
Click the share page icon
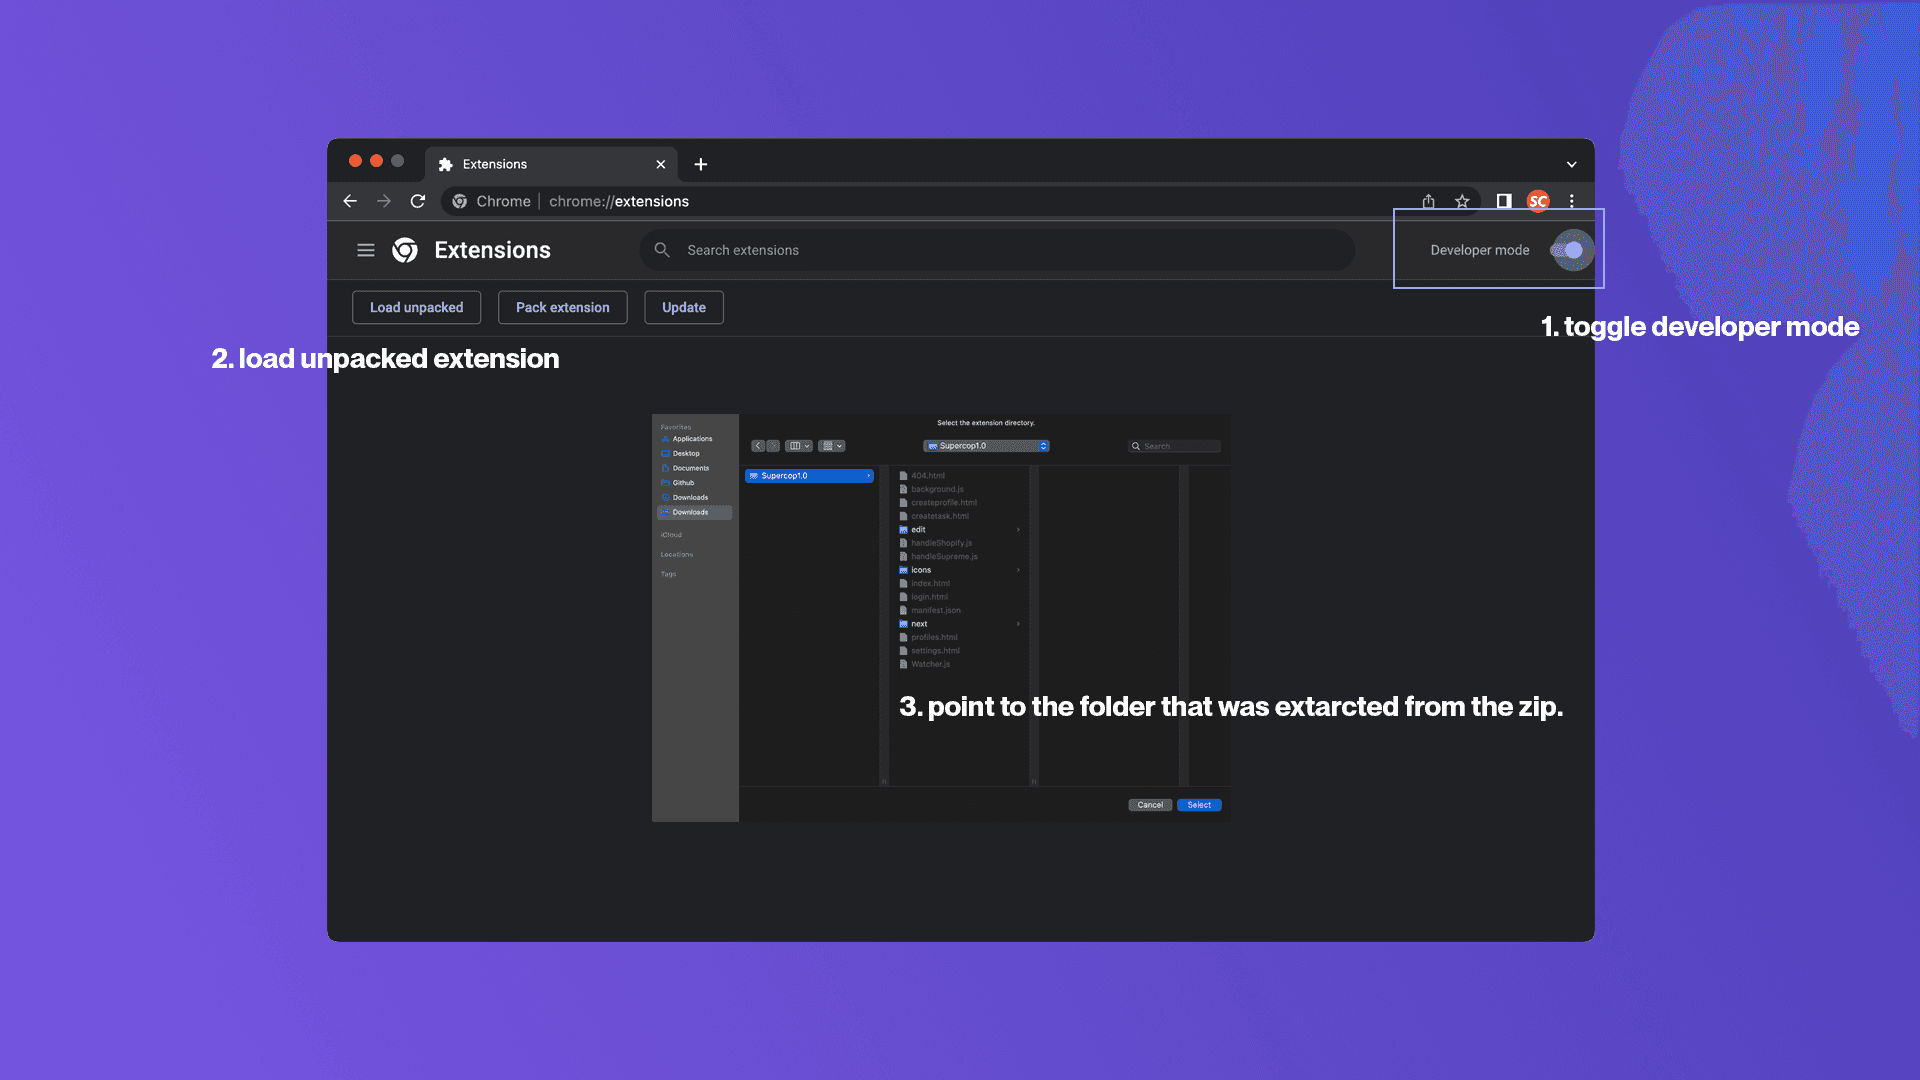click(1428, 201)
